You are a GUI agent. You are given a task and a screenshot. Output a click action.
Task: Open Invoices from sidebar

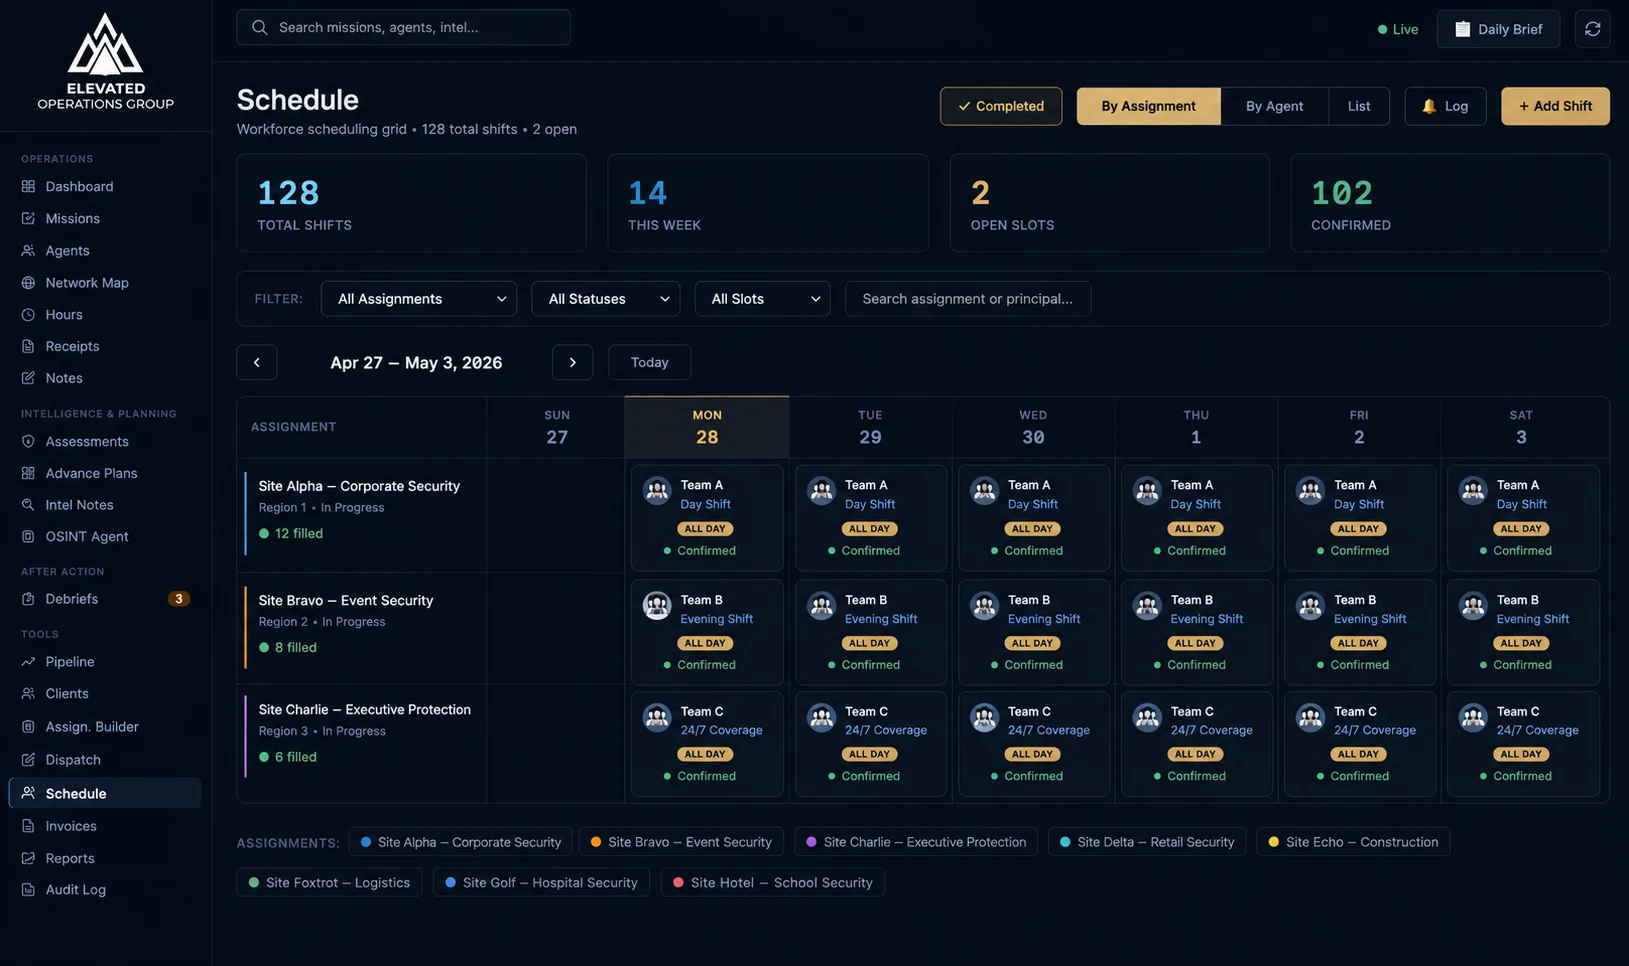tap(105, 826)
